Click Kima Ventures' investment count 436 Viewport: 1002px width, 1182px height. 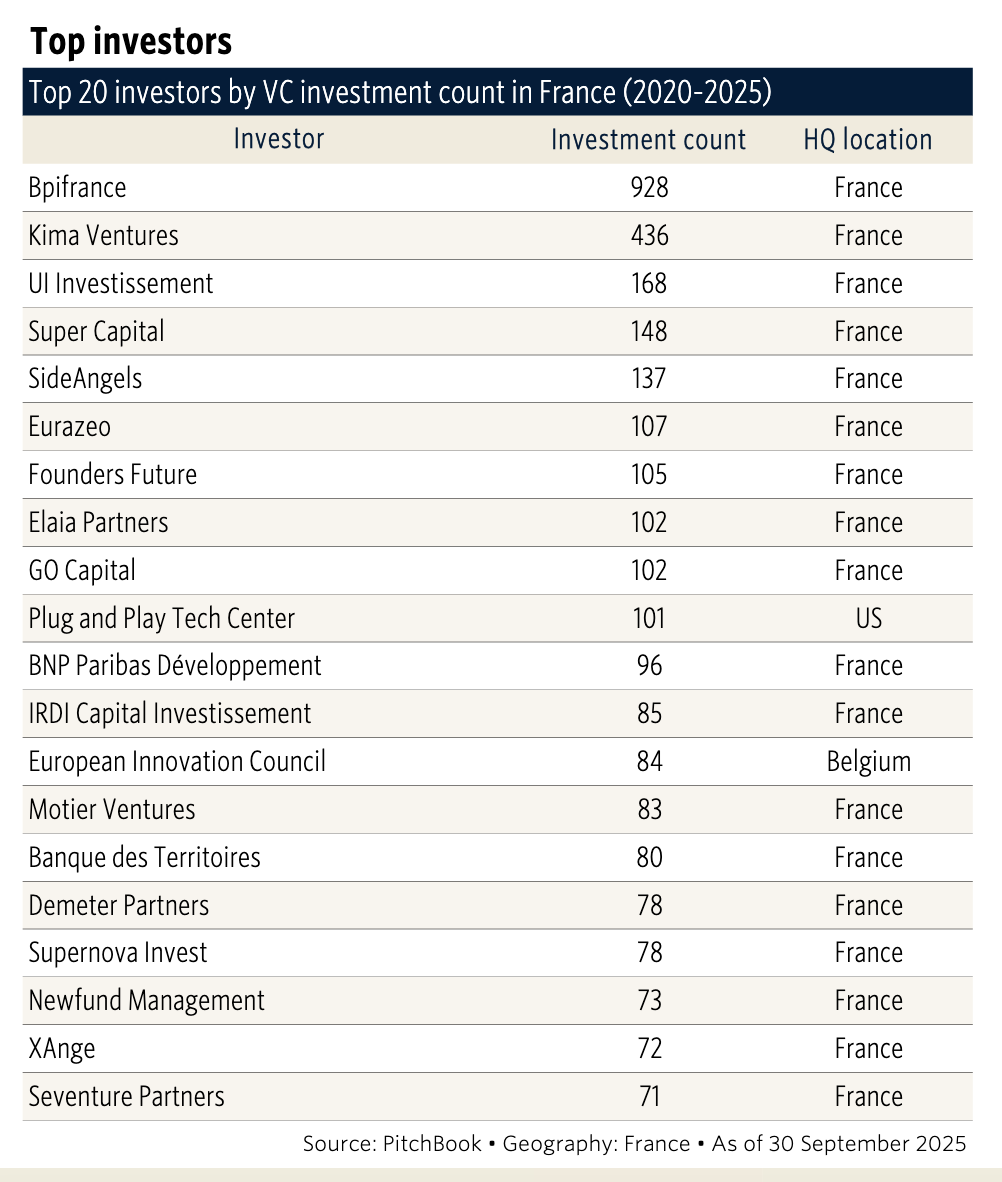[649, 236]
